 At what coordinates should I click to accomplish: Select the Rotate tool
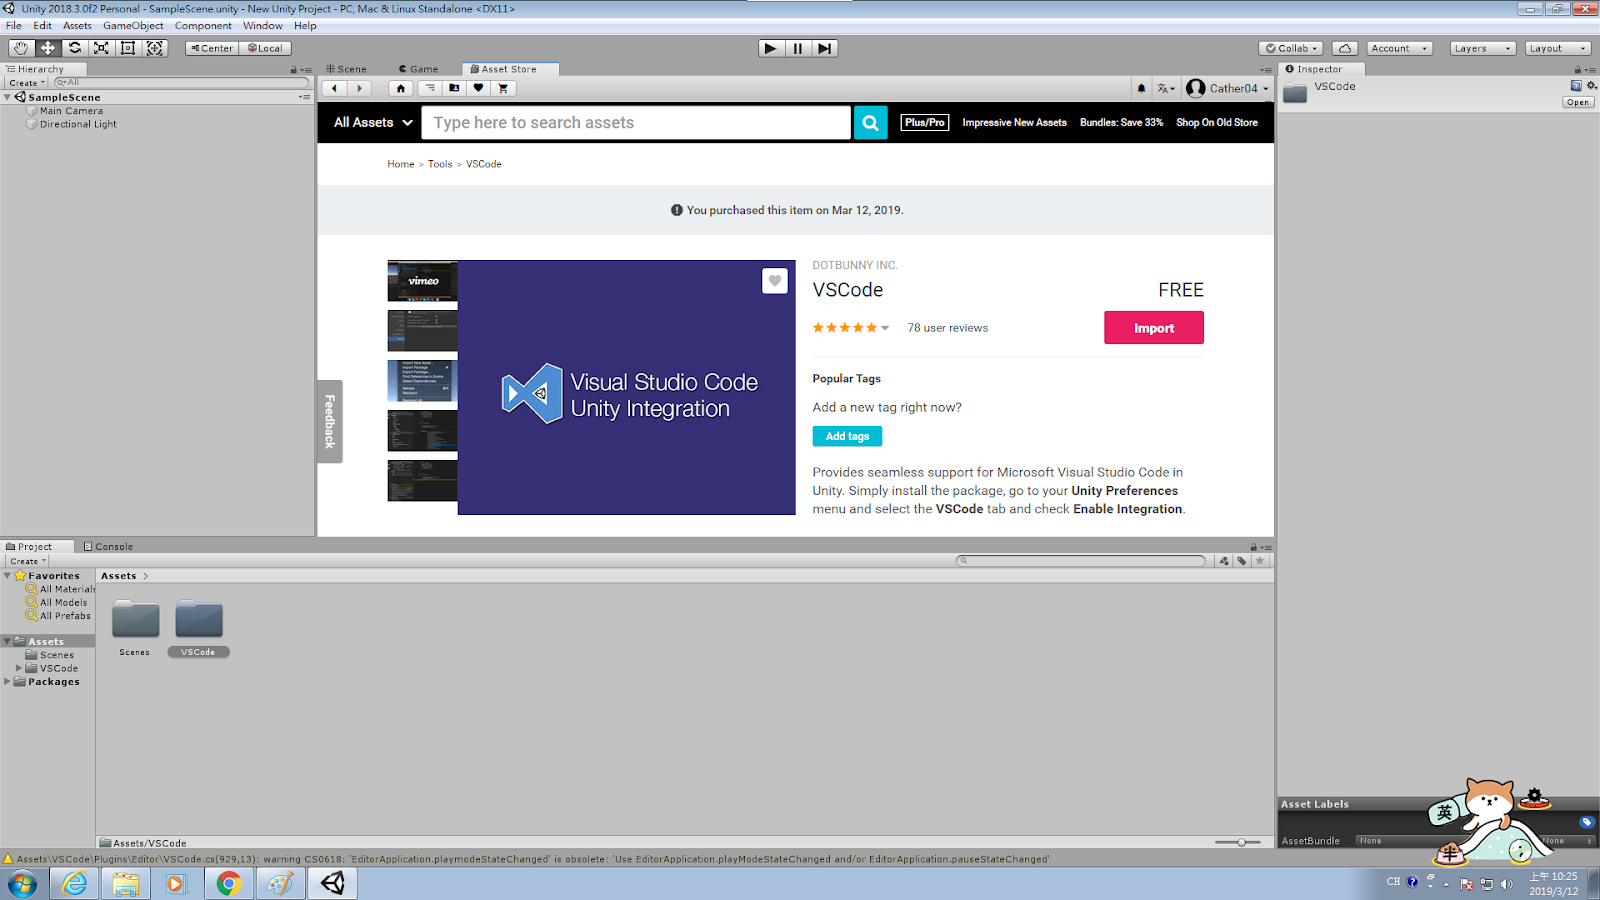tap(74, 47)
